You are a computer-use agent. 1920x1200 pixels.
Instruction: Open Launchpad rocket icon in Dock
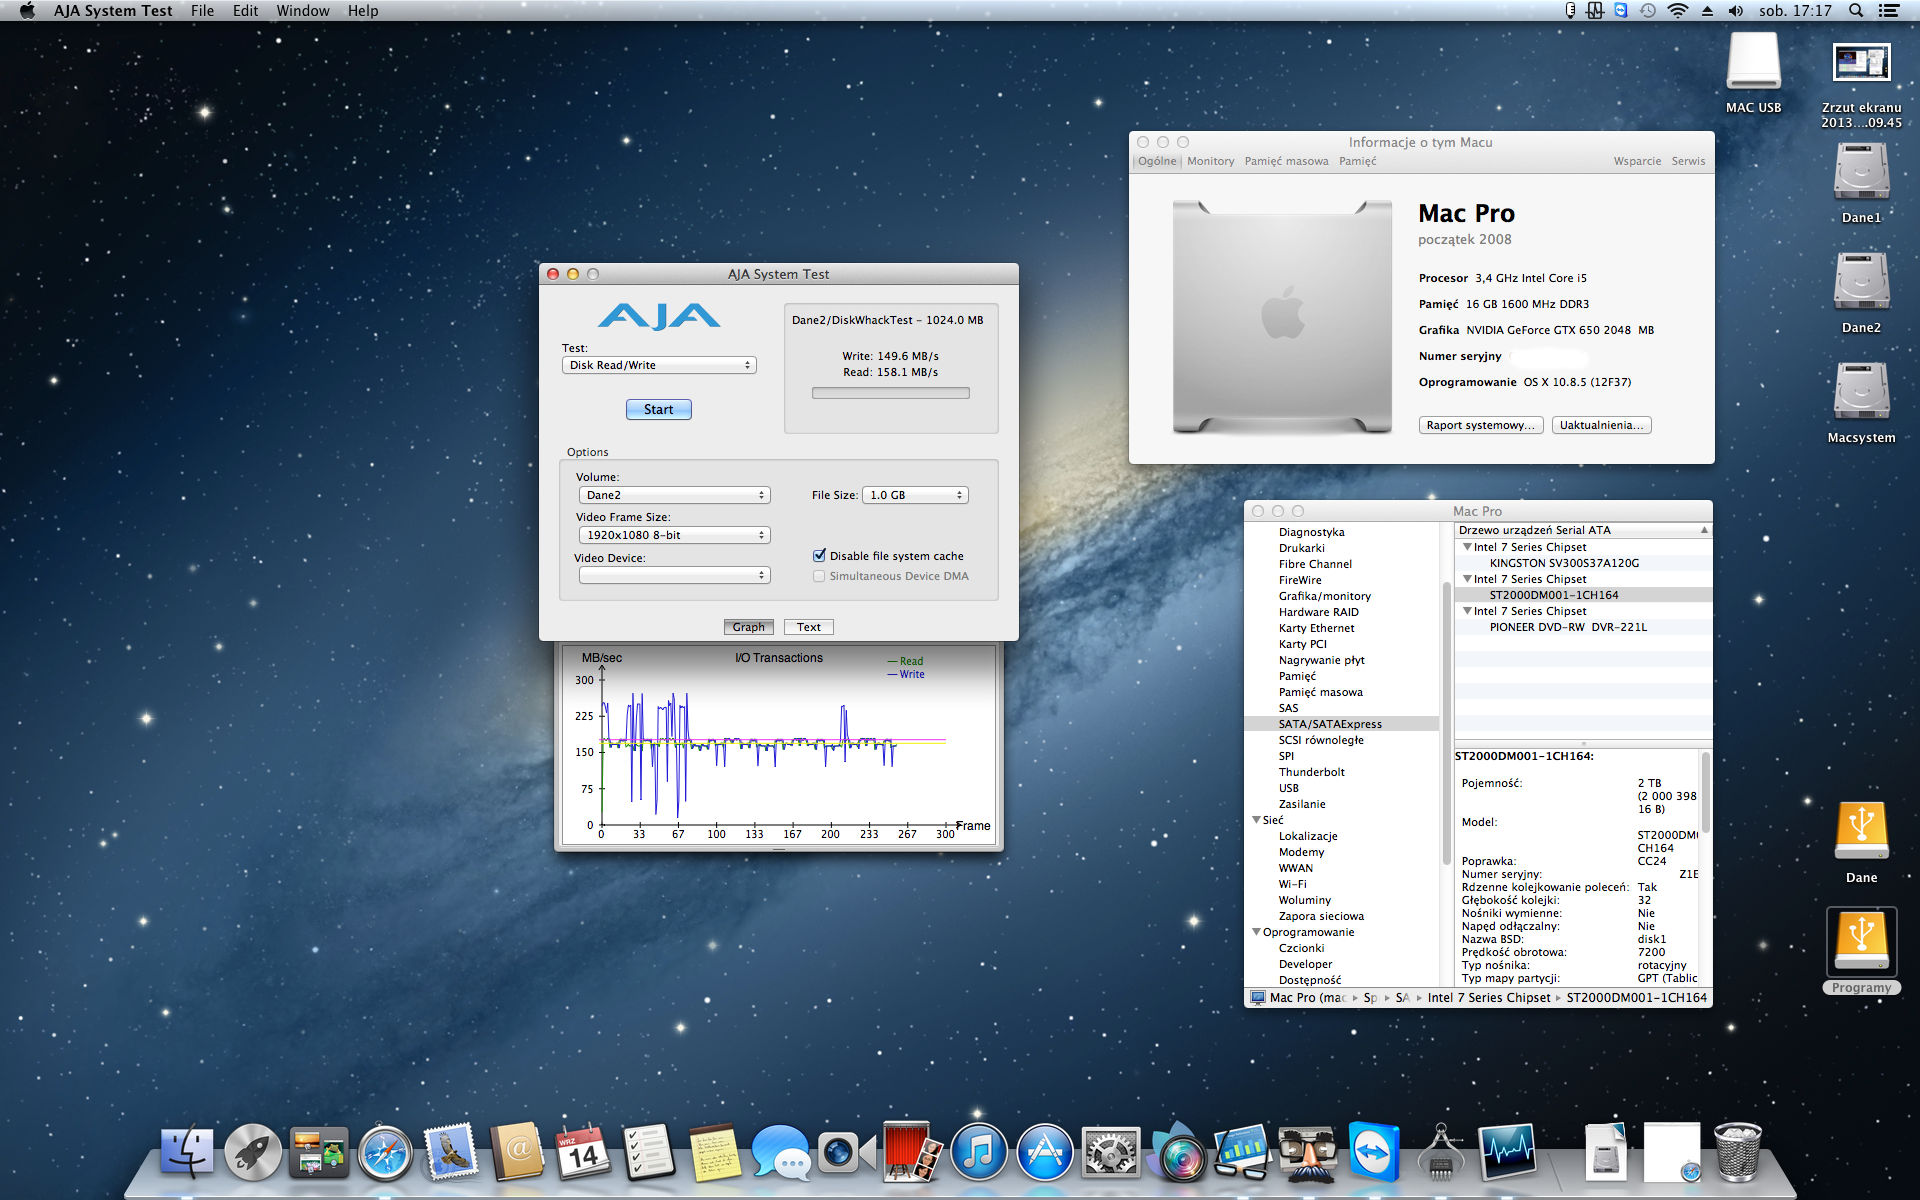[253, 1152]
